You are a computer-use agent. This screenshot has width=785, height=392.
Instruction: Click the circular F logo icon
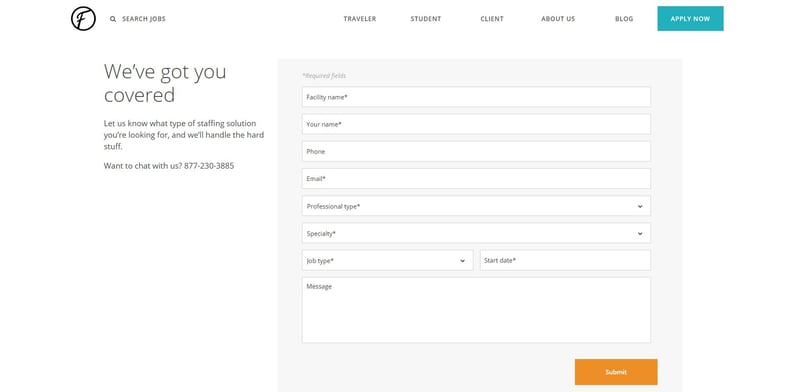[x=83, y=19]
